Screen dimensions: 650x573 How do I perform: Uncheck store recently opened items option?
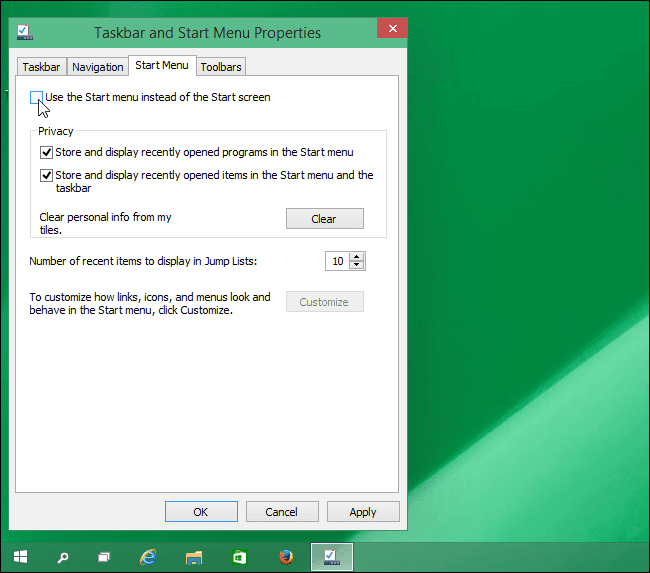(x=46, y=175)
